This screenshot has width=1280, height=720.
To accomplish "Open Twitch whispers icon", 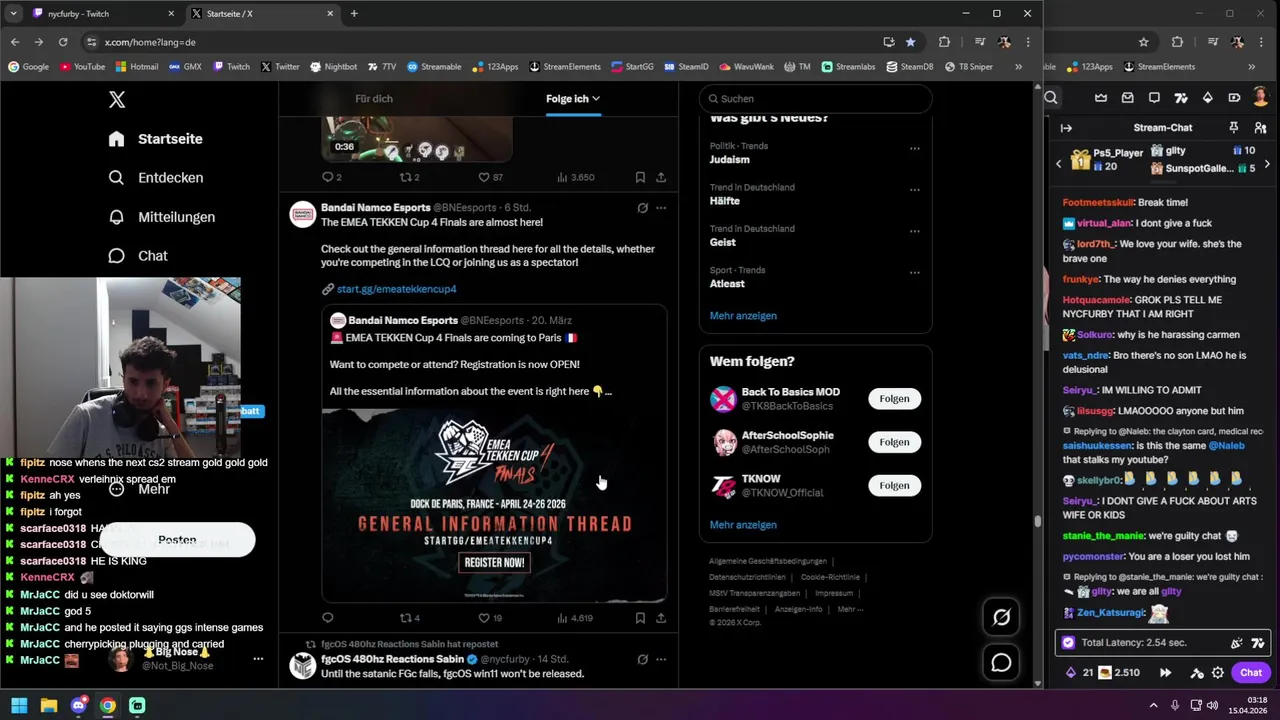I will click(x=1154, y=98).
